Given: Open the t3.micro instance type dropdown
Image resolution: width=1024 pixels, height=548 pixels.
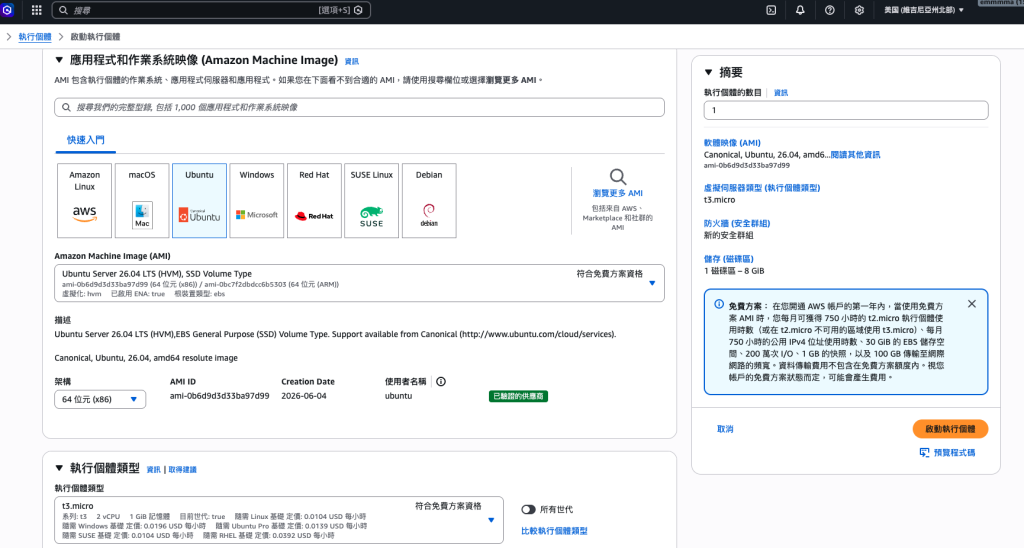Looking at the screenshot, I should (x=279, y=521).
